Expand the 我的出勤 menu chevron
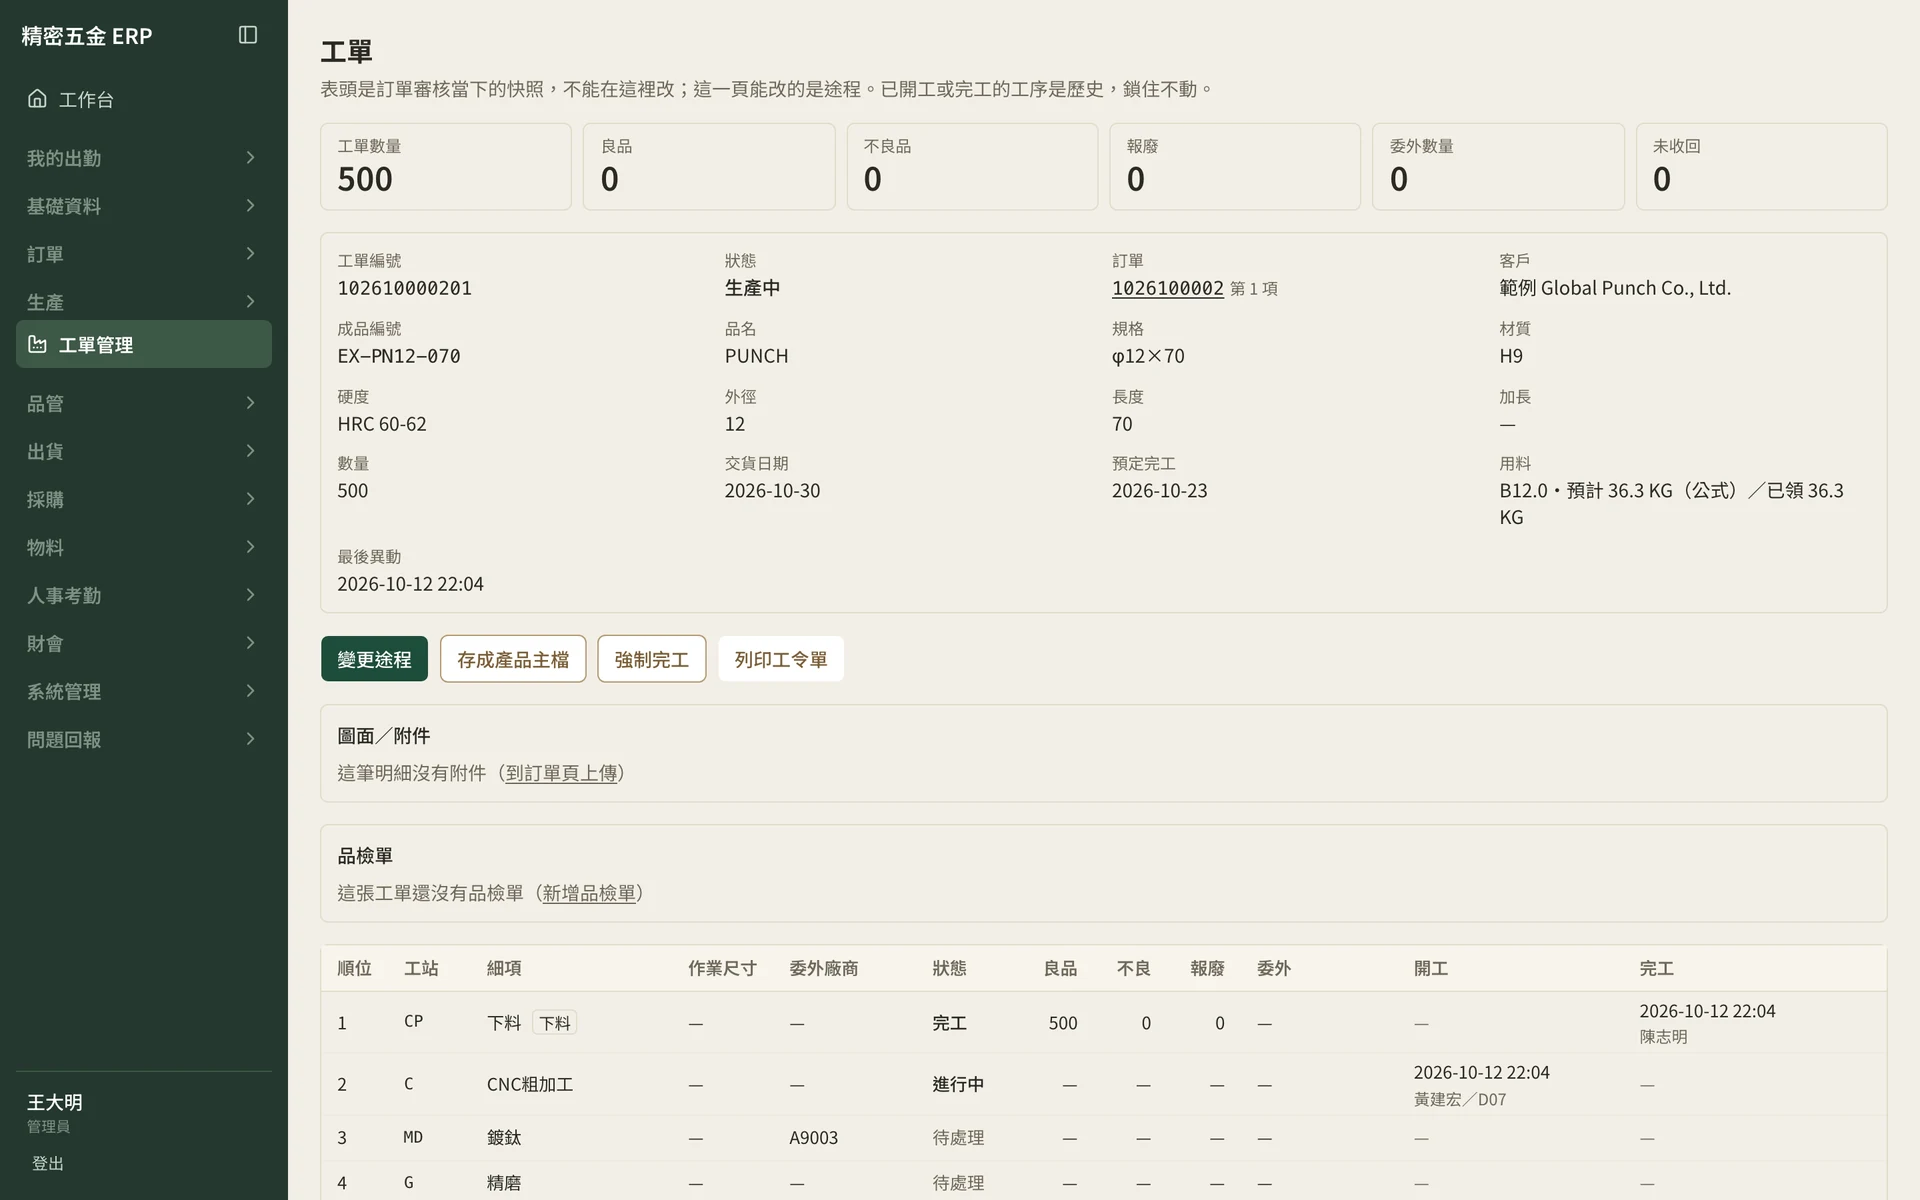 pos(250,157)
